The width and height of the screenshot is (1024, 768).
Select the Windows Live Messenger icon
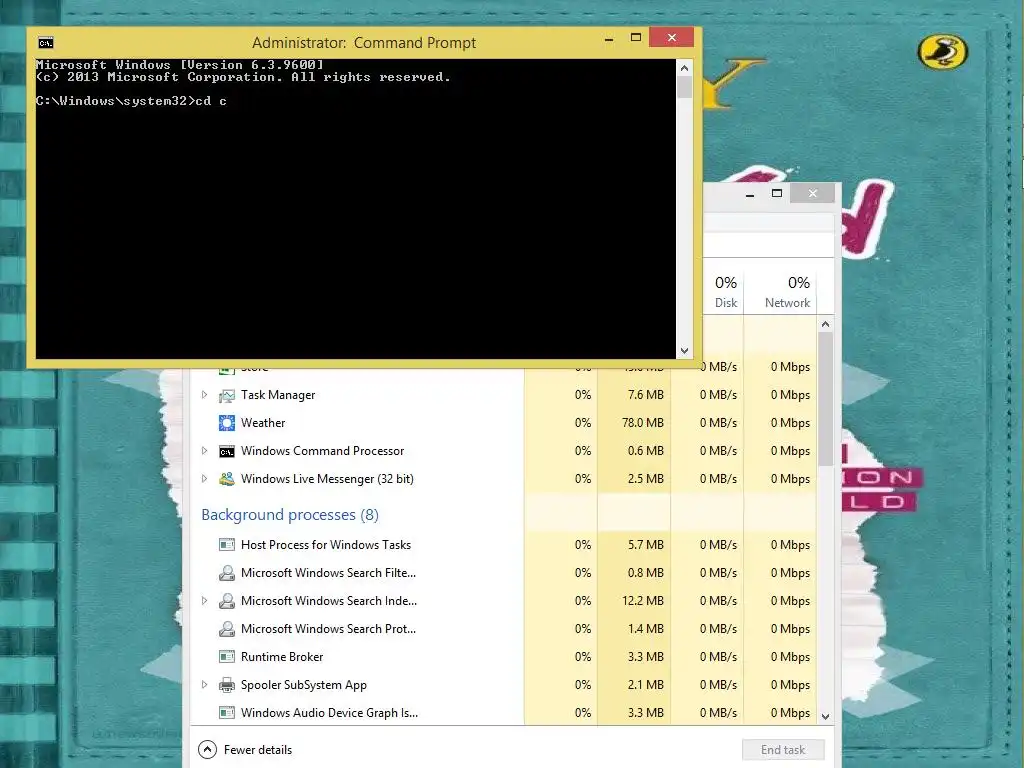tap(227, 479)
